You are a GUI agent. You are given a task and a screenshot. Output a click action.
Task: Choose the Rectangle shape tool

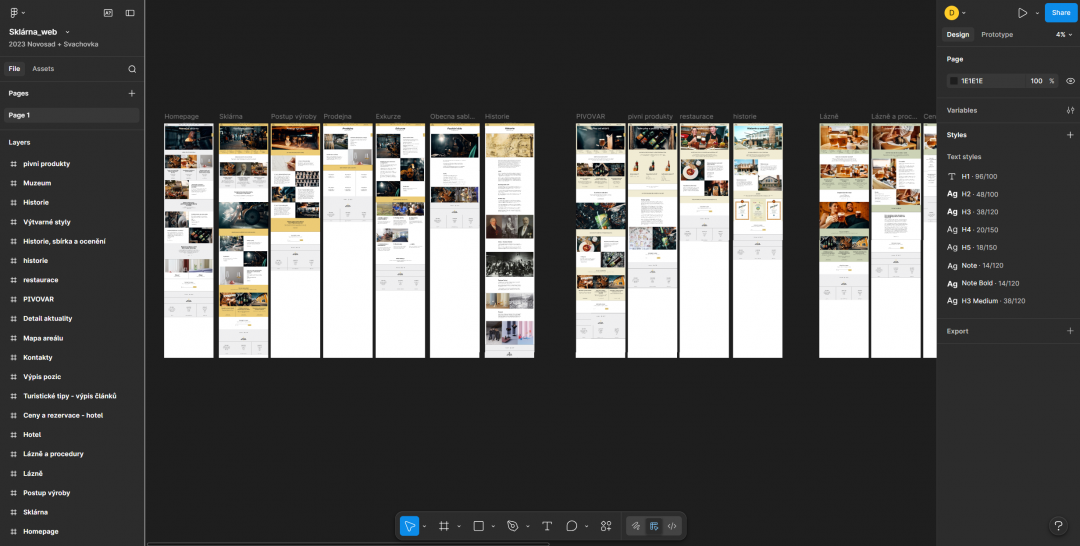point(479,526)
